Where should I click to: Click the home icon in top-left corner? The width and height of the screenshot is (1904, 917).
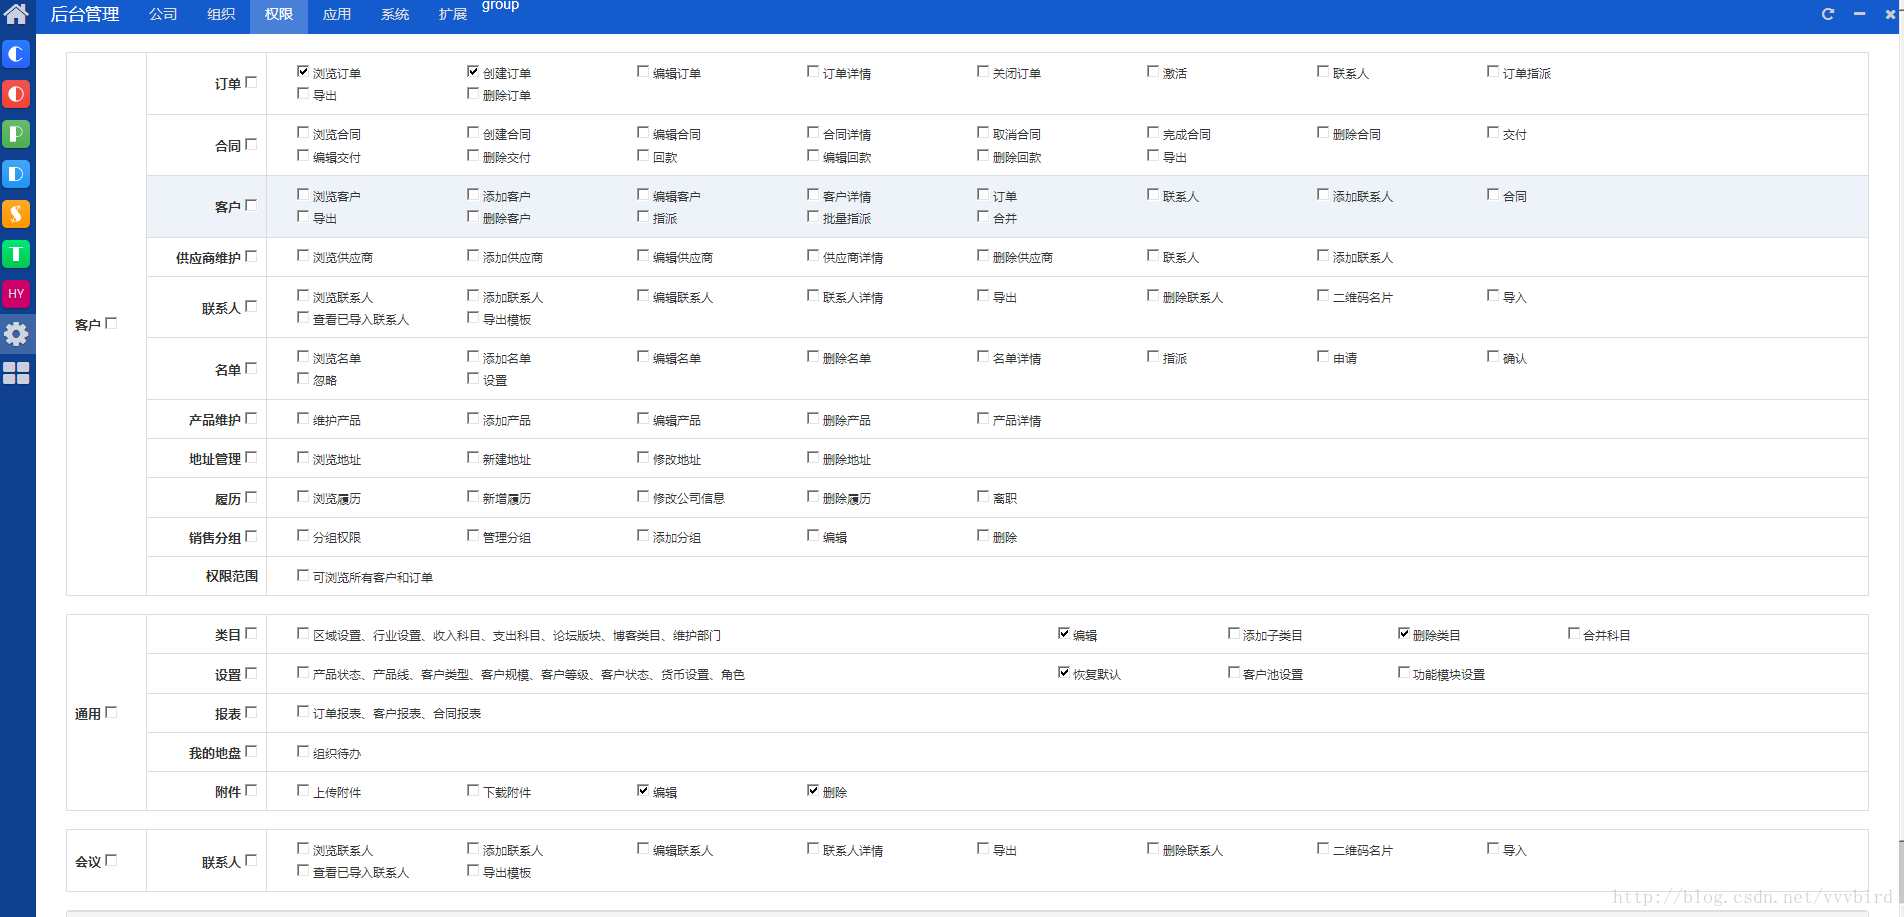(x=16, y=13)
